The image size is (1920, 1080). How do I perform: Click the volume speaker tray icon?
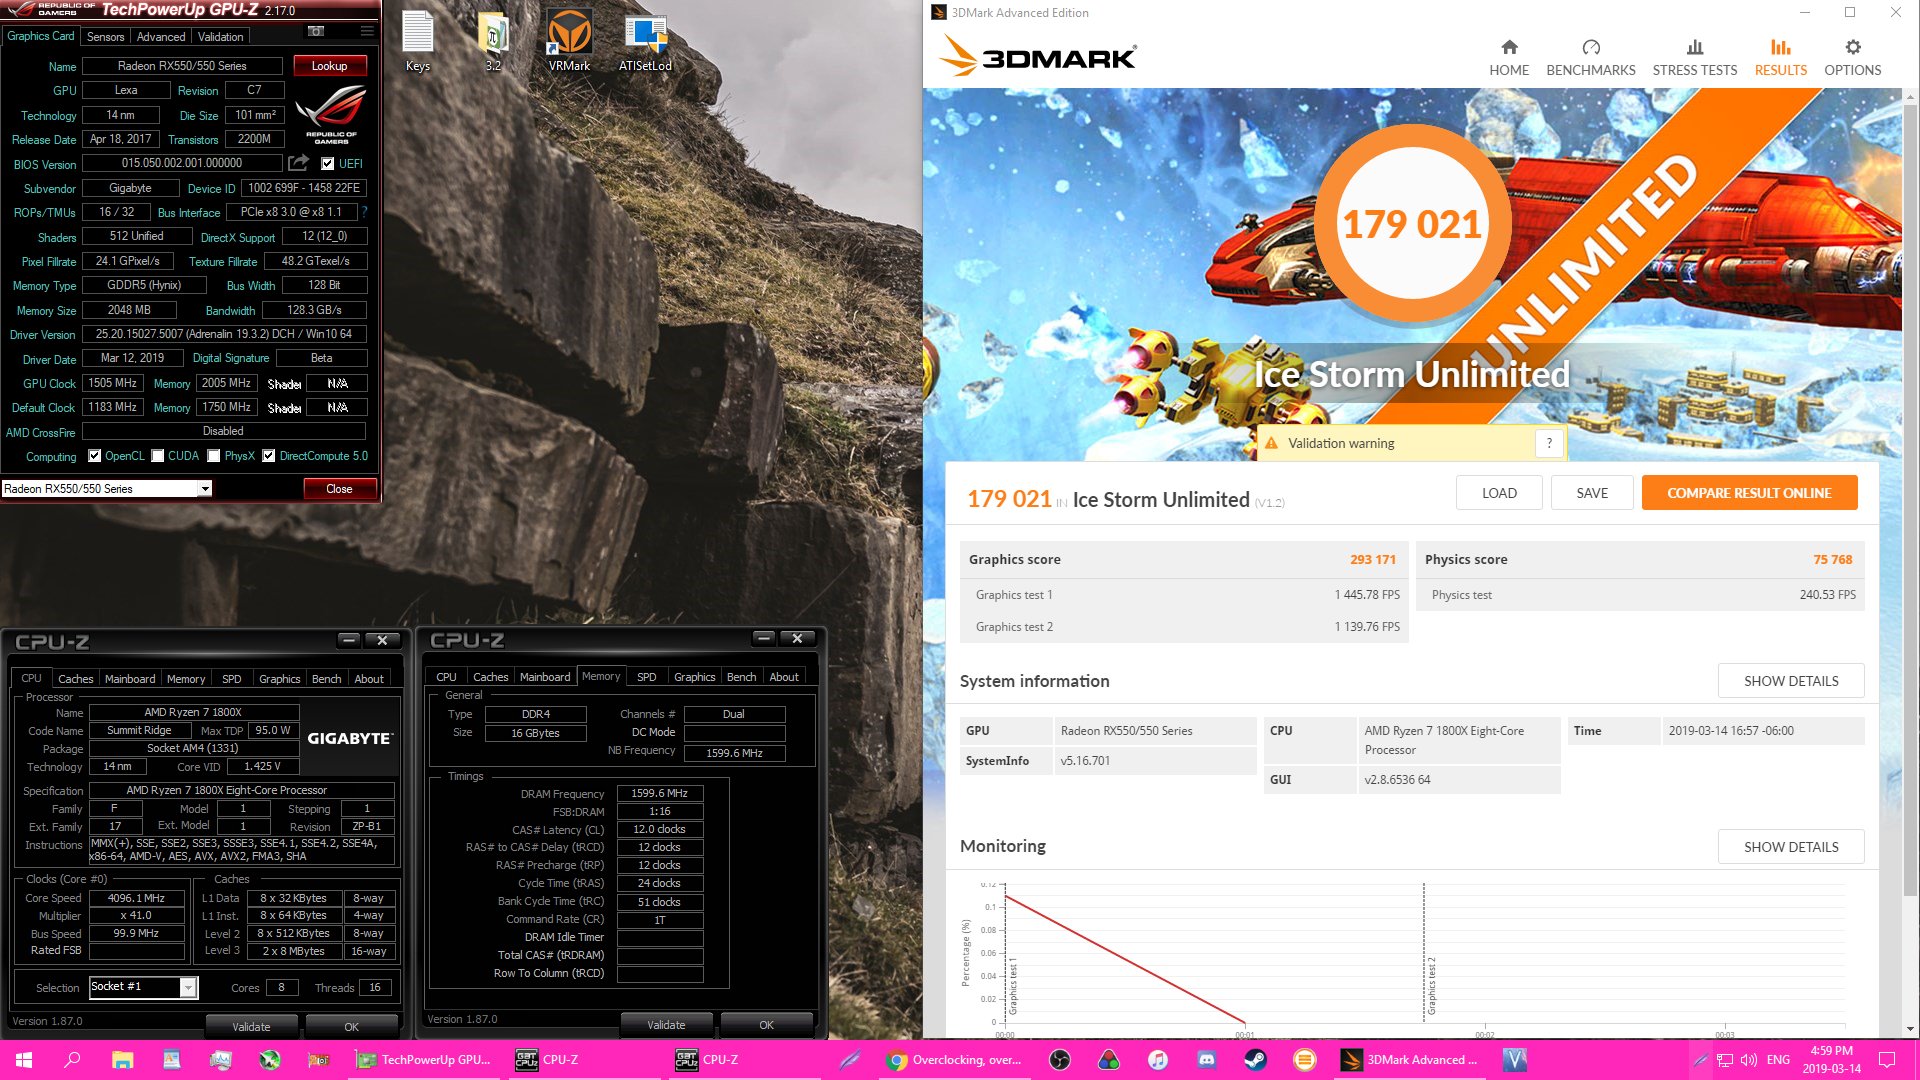1748,1060
